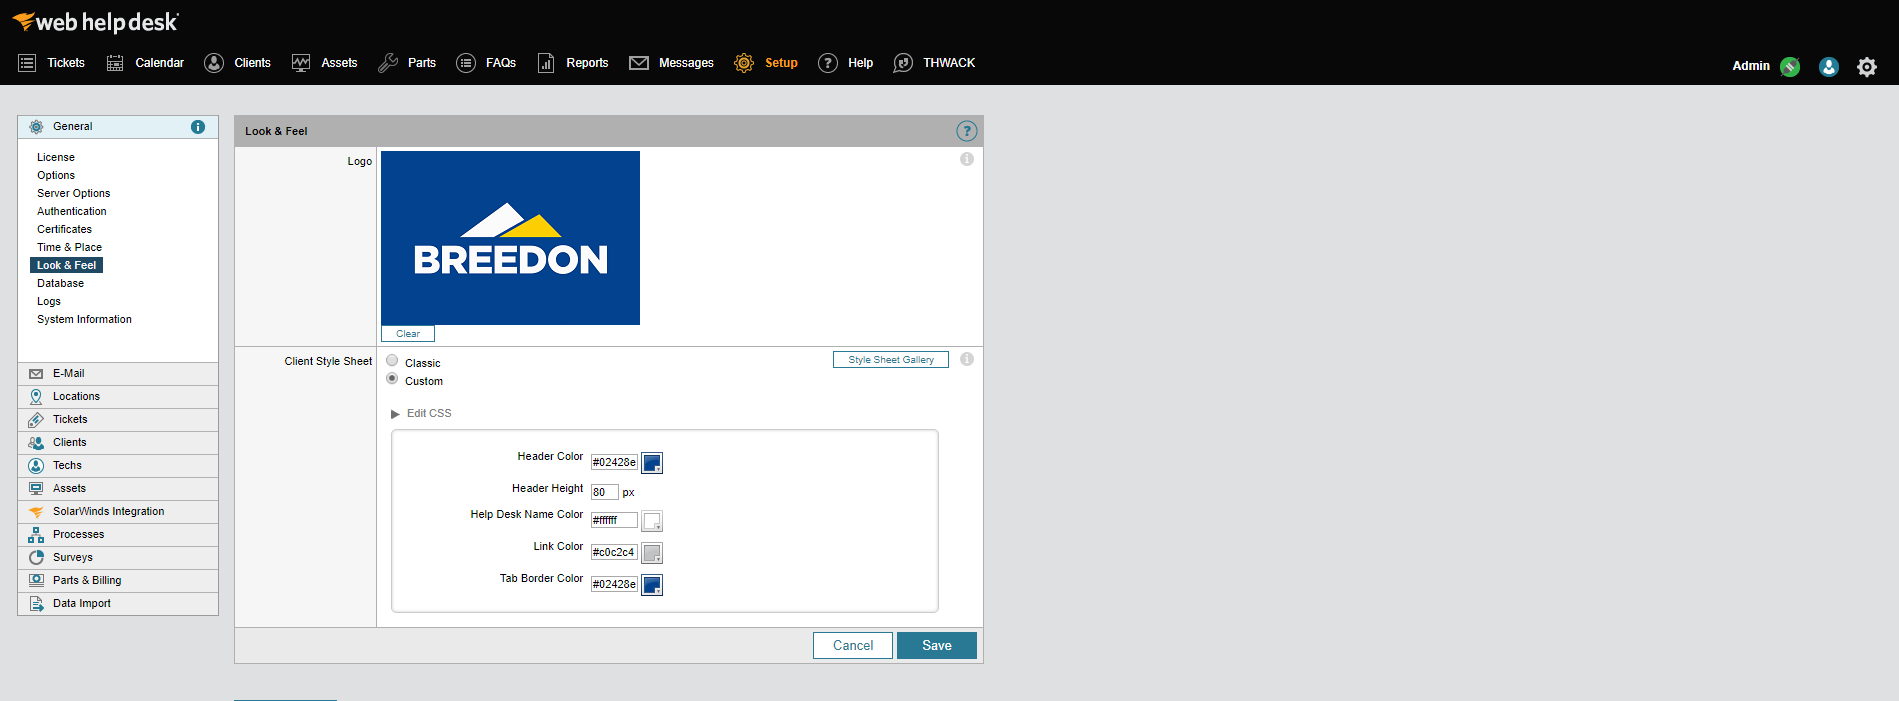1899x701 pixels.
Task: Open the Tickets list icon in top navigation
Action: (27, 63)
